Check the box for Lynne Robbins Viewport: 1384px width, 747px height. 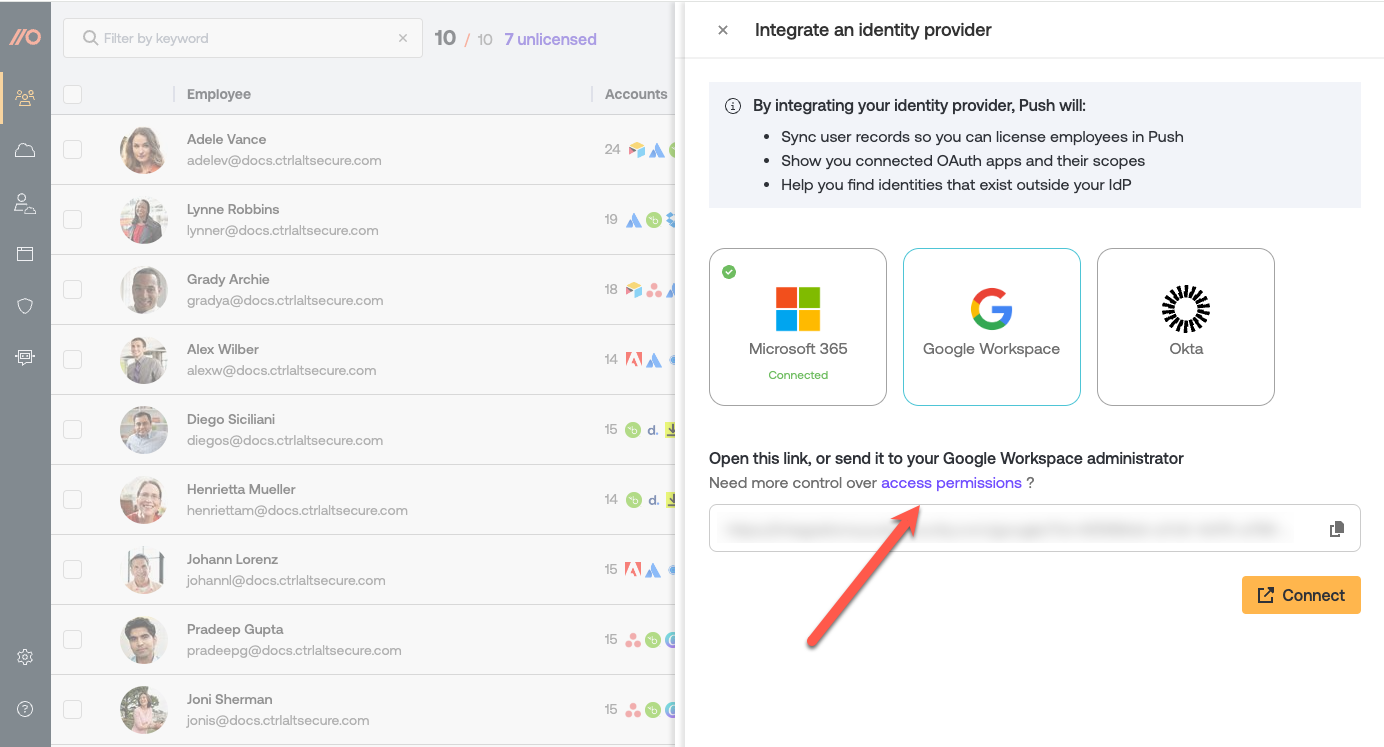[x=72, y=220]
